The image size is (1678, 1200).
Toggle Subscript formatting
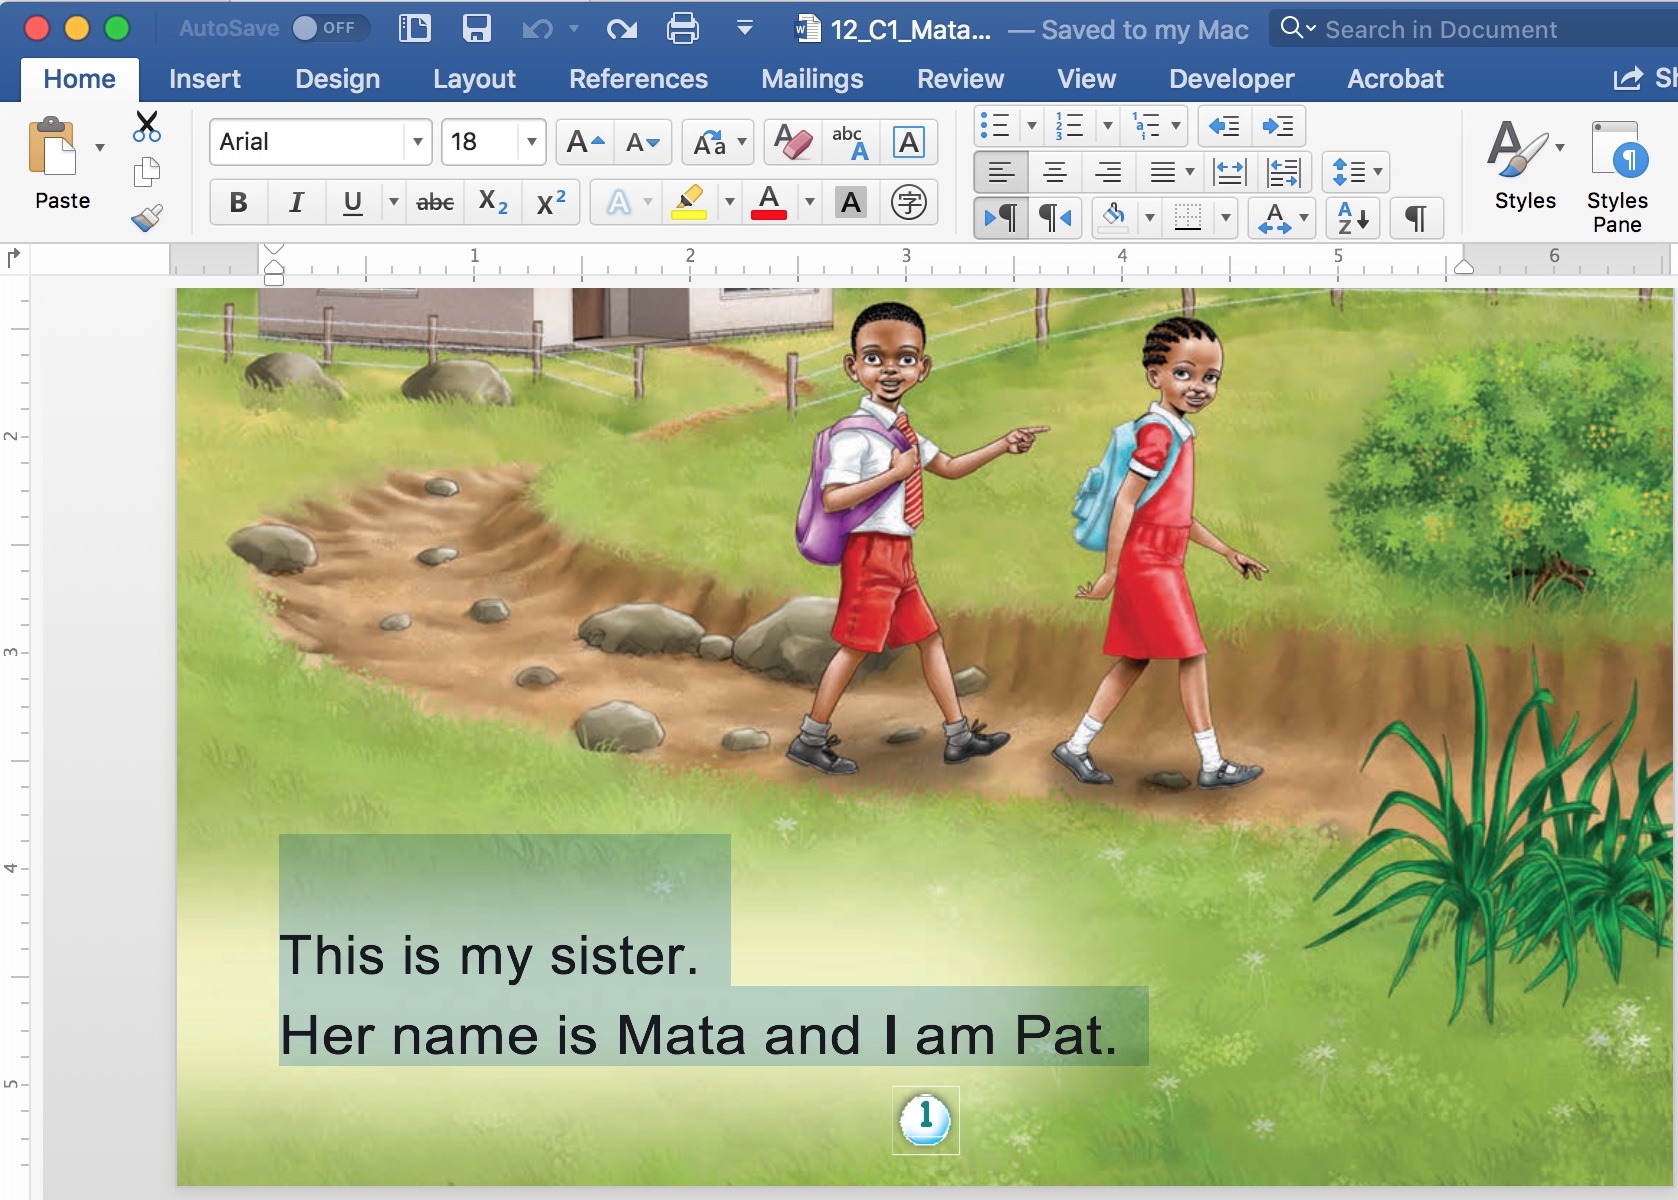pos(493,203)
